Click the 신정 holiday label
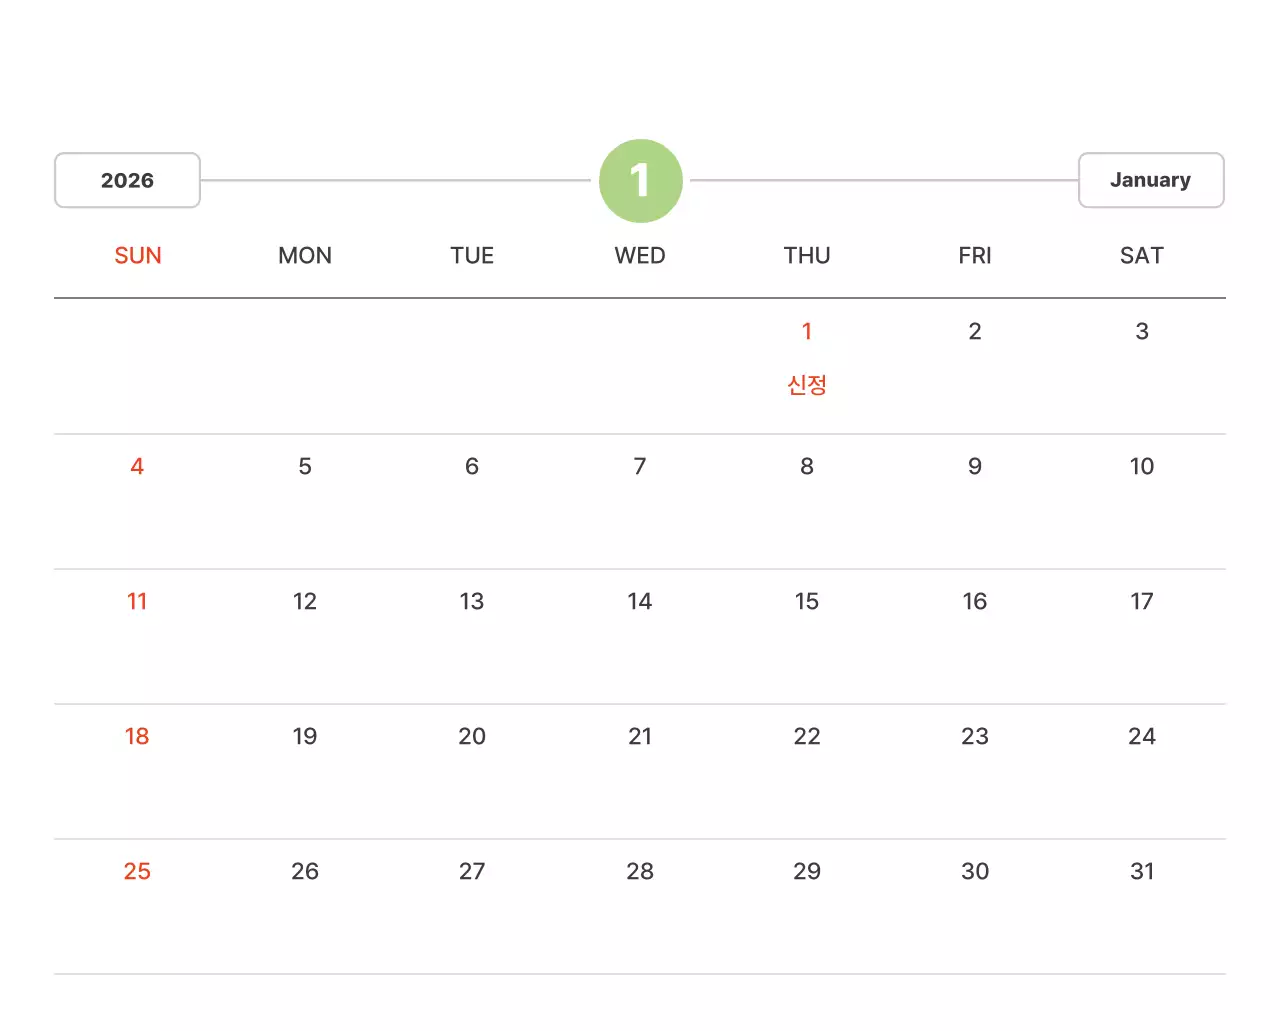 [807, 385]
